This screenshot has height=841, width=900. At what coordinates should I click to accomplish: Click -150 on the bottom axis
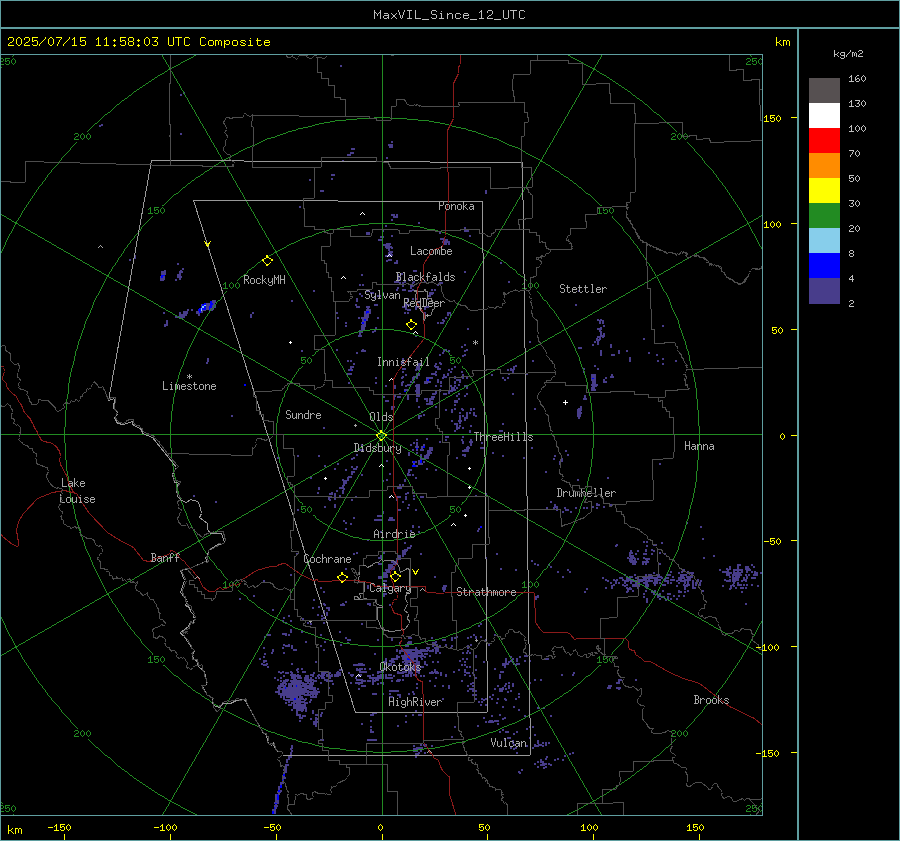59,828
